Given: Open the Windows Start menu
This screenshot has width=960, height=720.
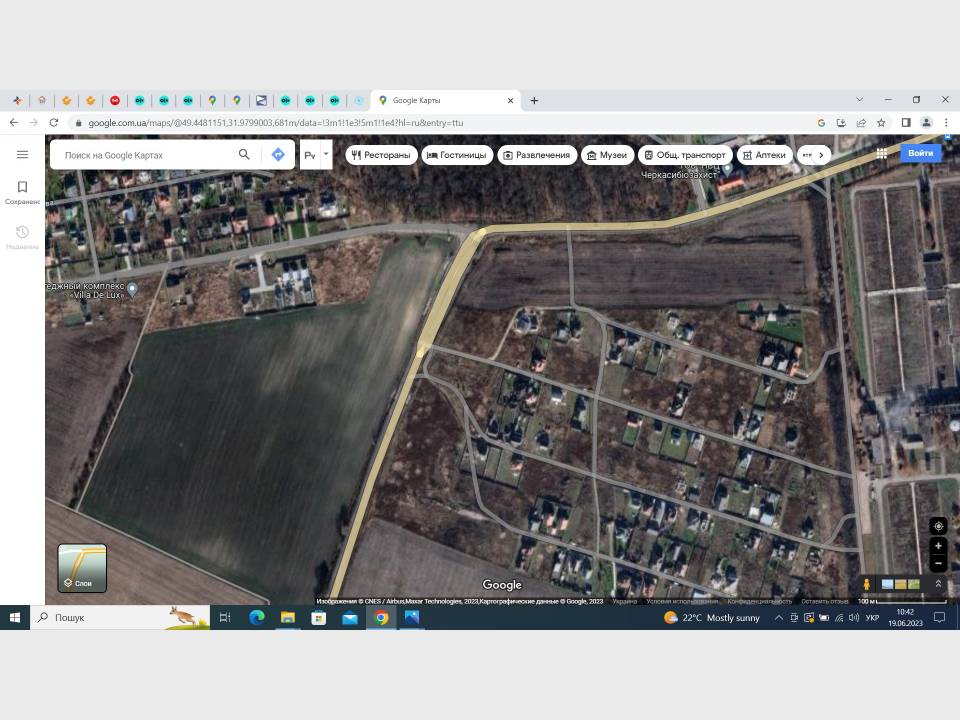Looking at the screenshot, I should click(15, 617).
